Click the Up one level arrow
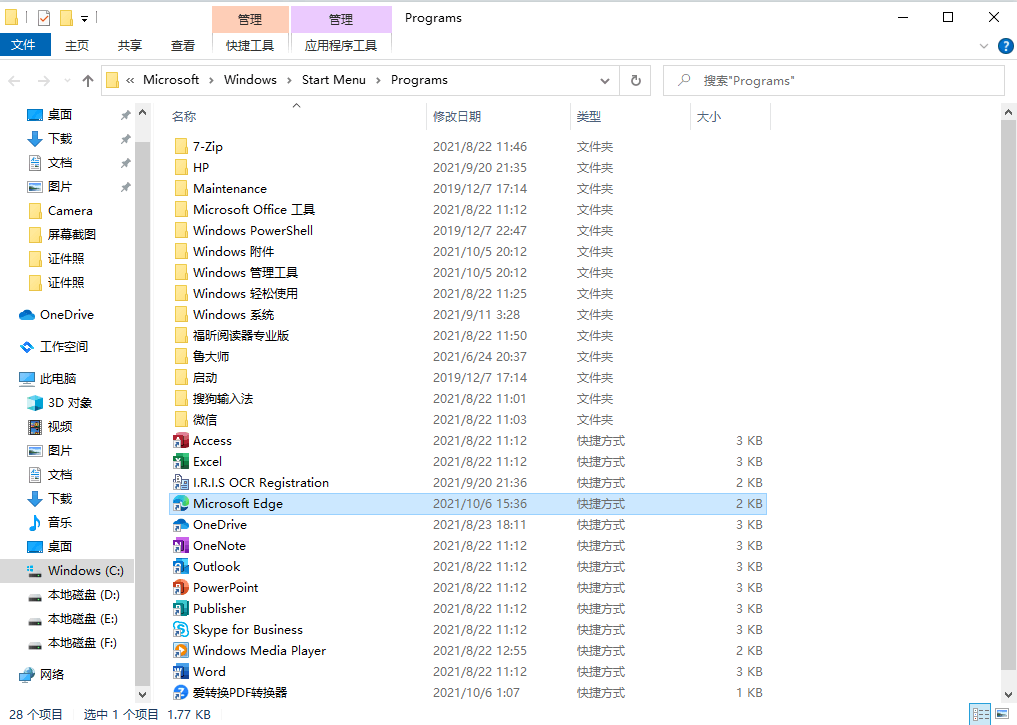The height and width of the screenshot is (725, 1017). (x=88, y=80)
